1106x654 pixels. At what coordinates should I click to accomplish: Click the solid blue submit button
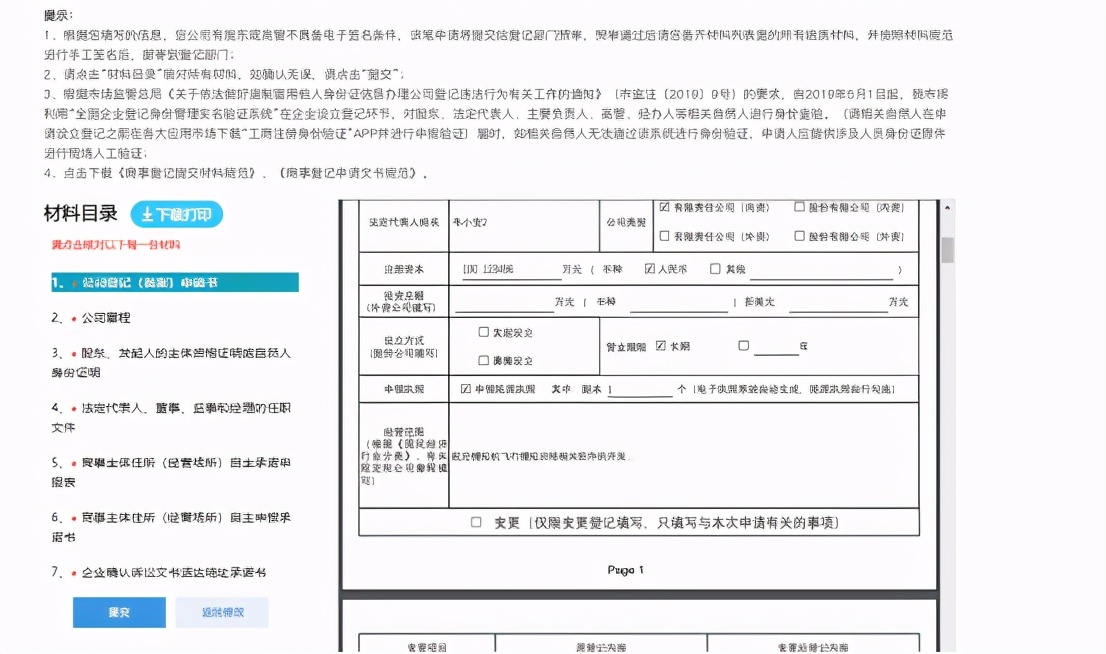(x=119, y=612)
